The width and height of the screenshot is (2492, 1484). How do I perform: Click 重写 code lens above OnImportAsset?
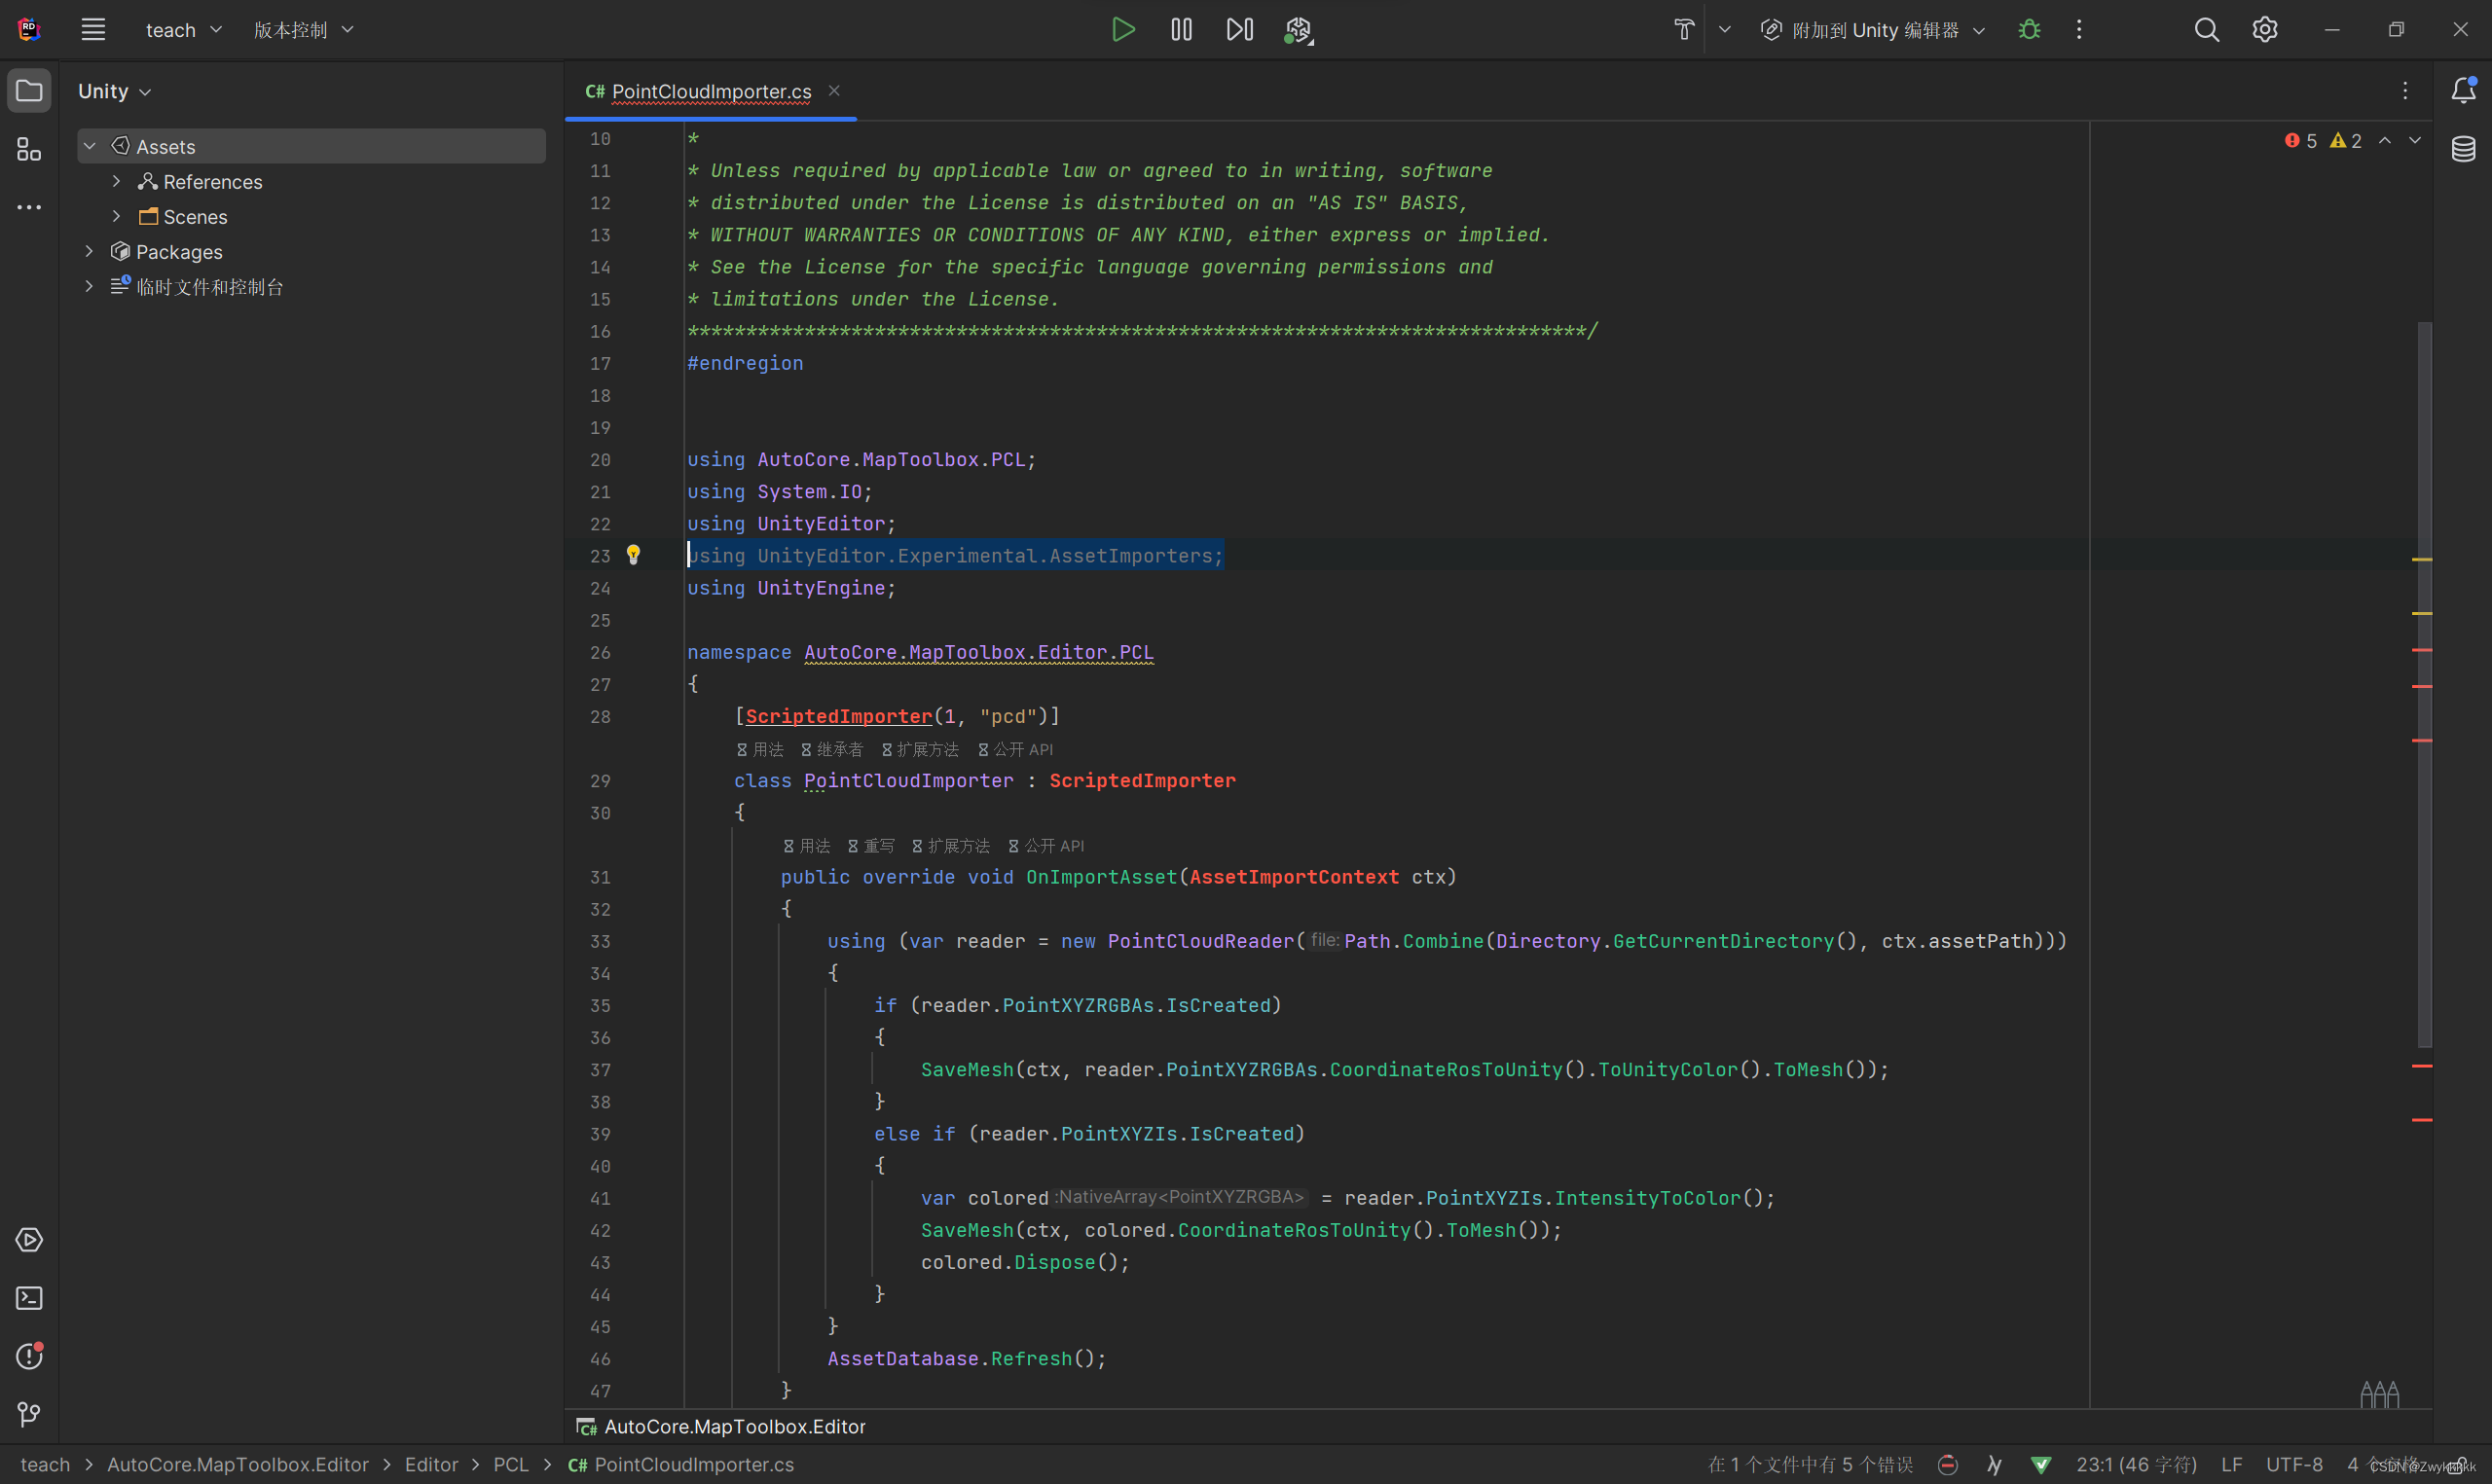pyautogui.click(x=871, y=846)
